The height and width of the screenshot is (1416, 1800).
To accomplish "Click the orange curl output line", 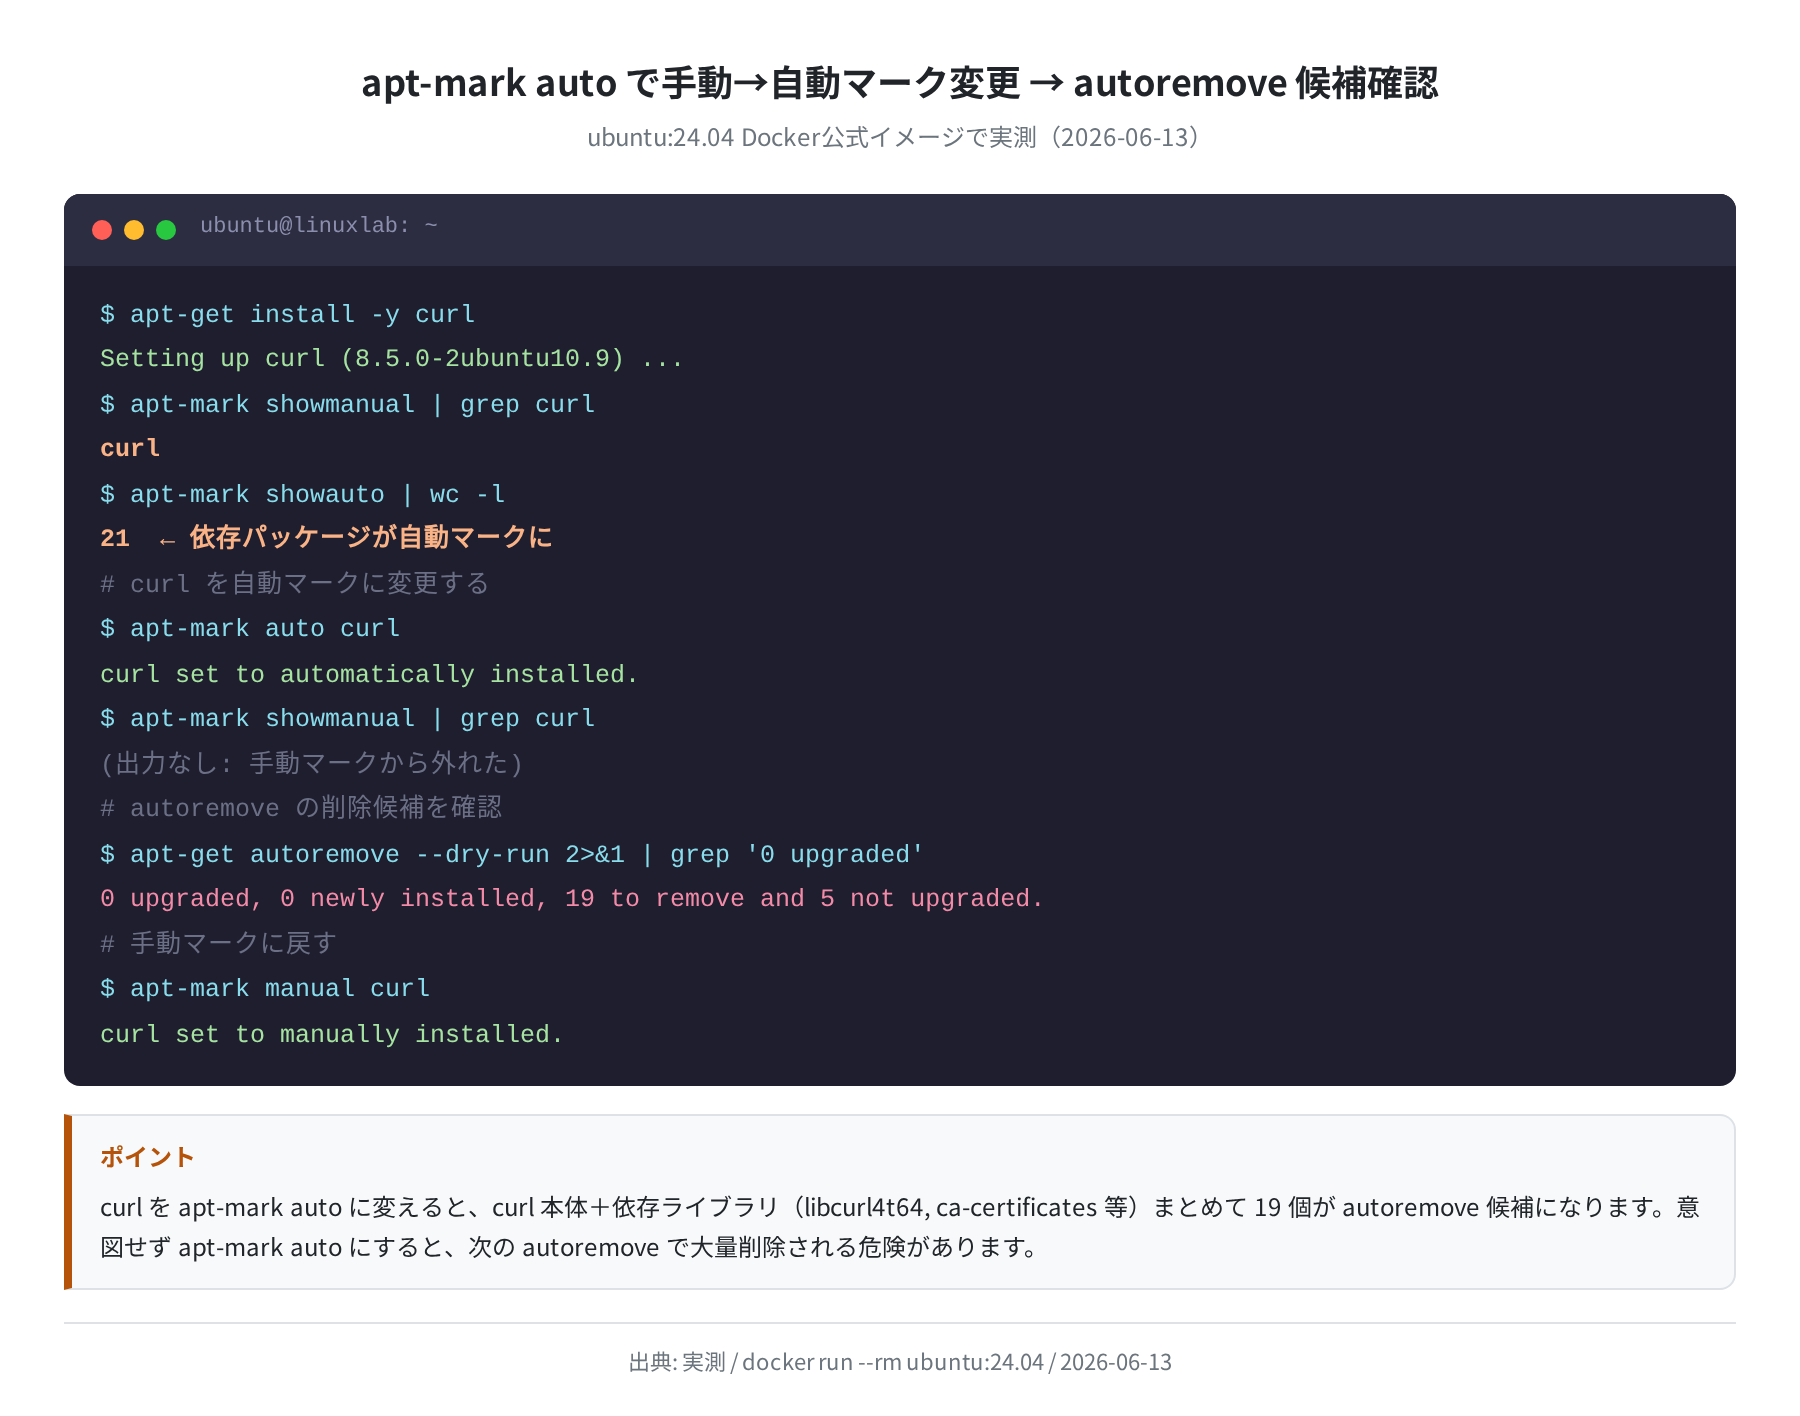I will 130,448.
